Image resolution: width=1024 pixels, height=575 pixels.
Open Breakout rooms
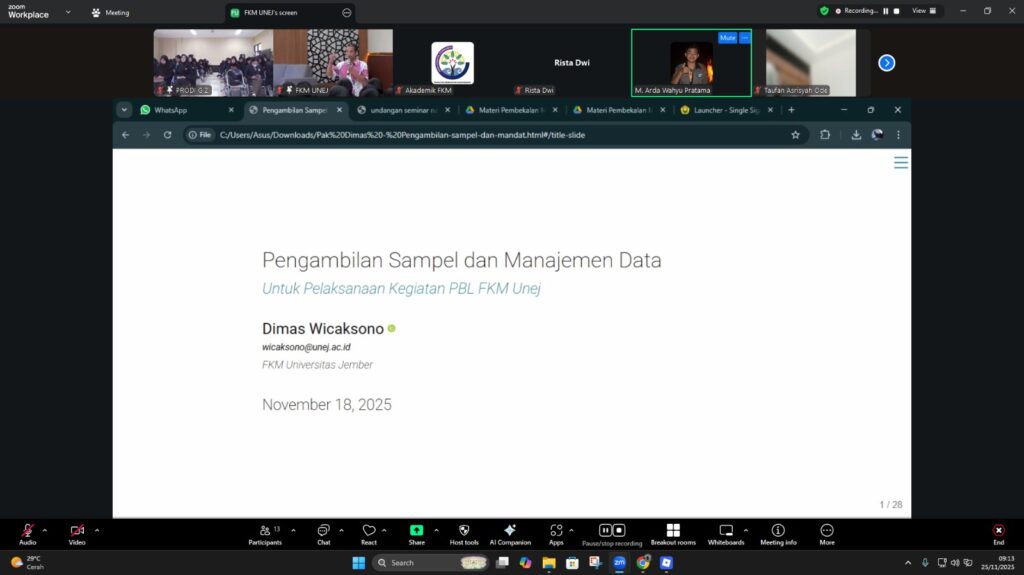pos(673,532)
